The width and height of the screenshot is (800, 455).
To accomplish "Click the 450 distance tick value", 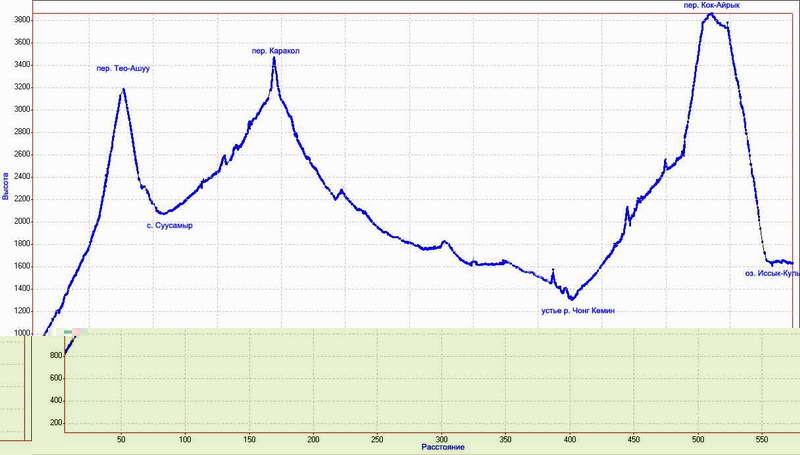I will pos(633,439).
